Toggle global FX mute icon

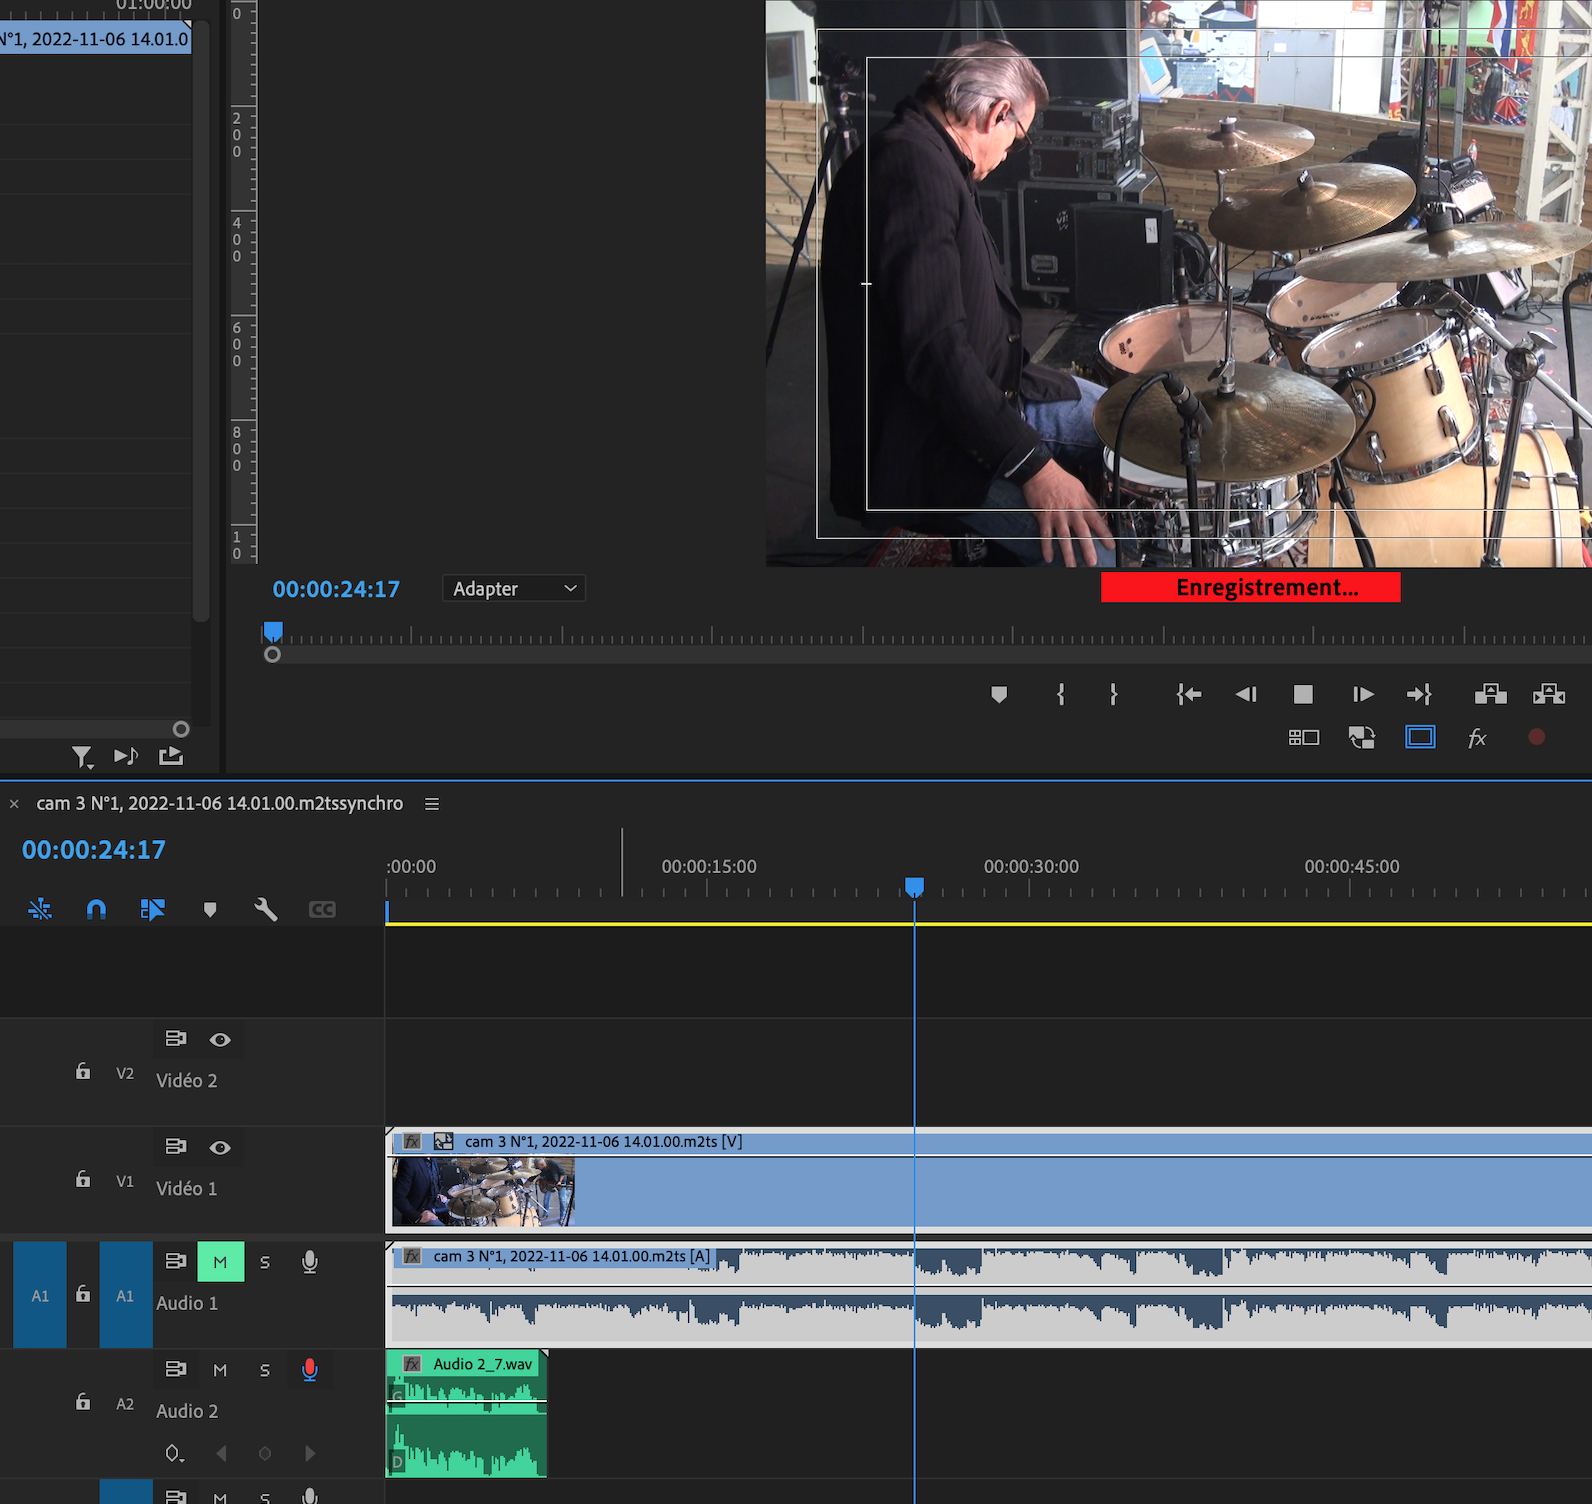(1476, 738)
